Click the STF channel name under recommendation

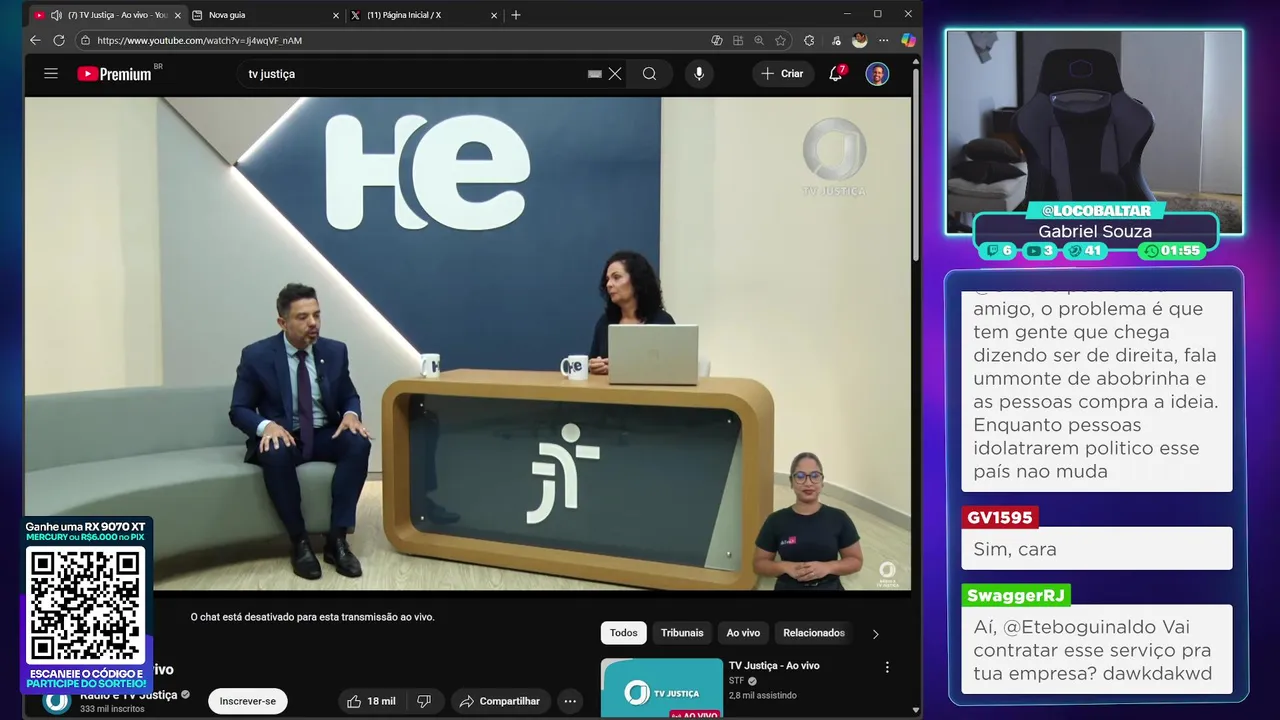(x=737, y=681)
